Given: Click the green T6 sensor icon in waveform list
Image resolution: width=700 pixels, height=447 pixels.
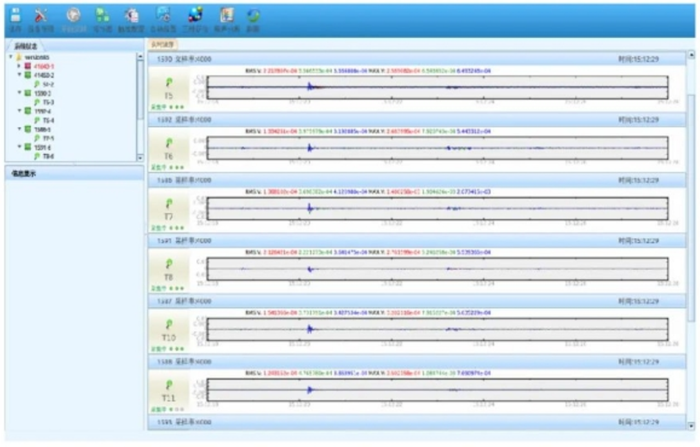Looking at the screenshot, I should (x=169, y=143).
